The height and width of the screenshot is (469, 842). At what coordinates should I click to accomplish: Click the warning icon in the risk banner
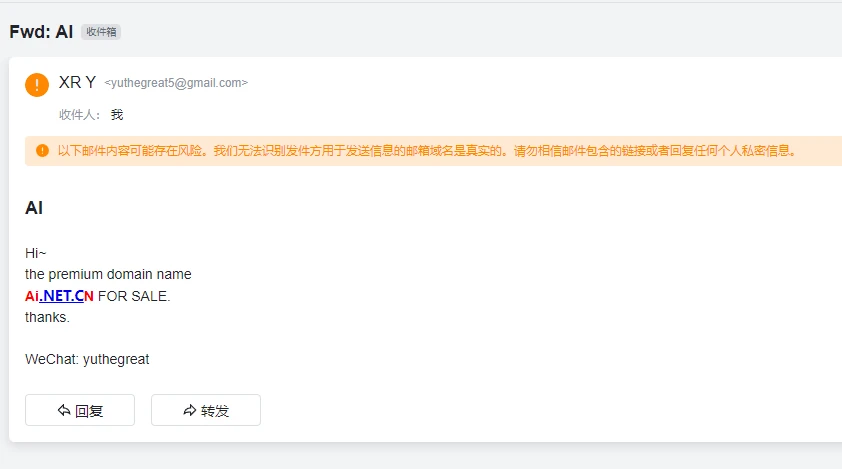[x=42, y=151]
